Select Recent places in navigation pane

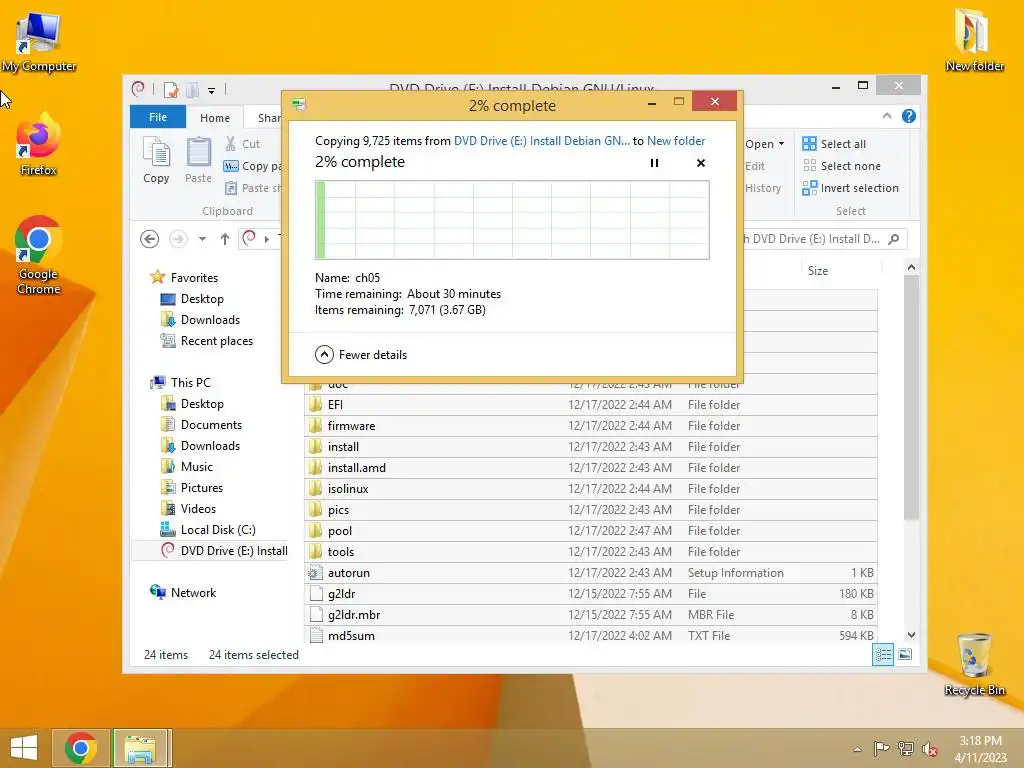(207, 341)
